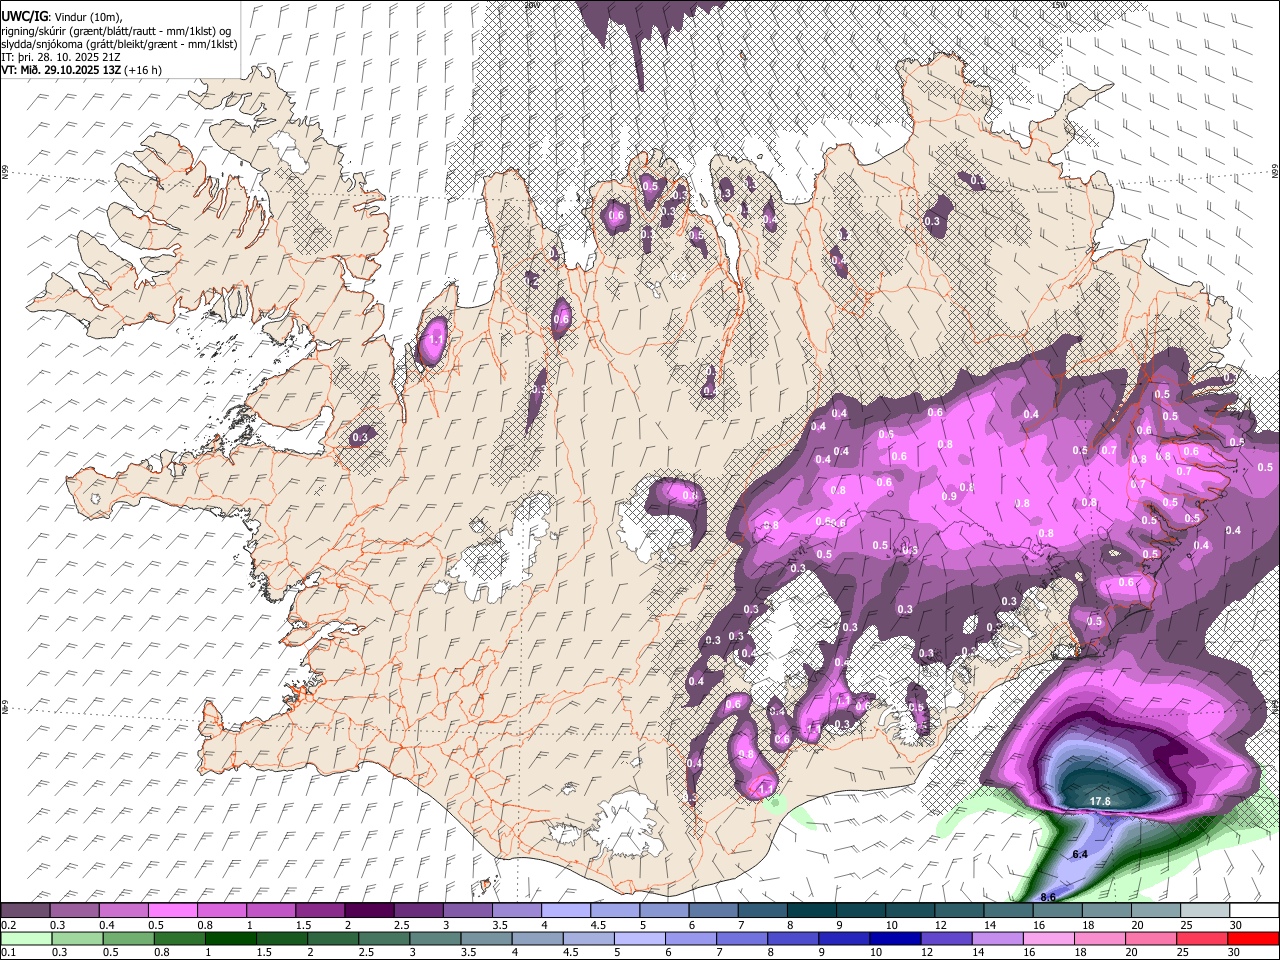Pick the white 30 swatch in snow legend
Screen dimensions: 1280x960
[x=1254, y=910]
